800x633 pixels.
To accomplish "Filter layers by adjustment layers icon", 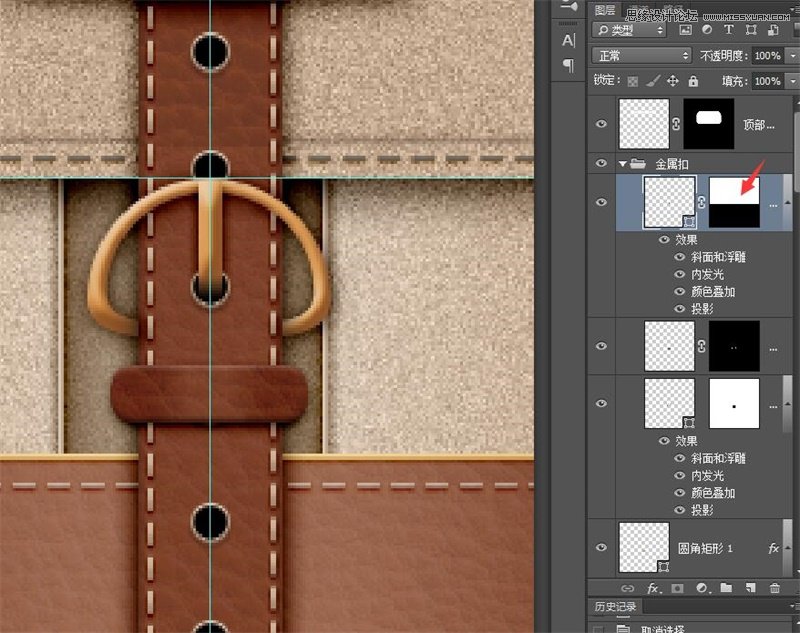I will pyautogui.click(x=707, y=30).
